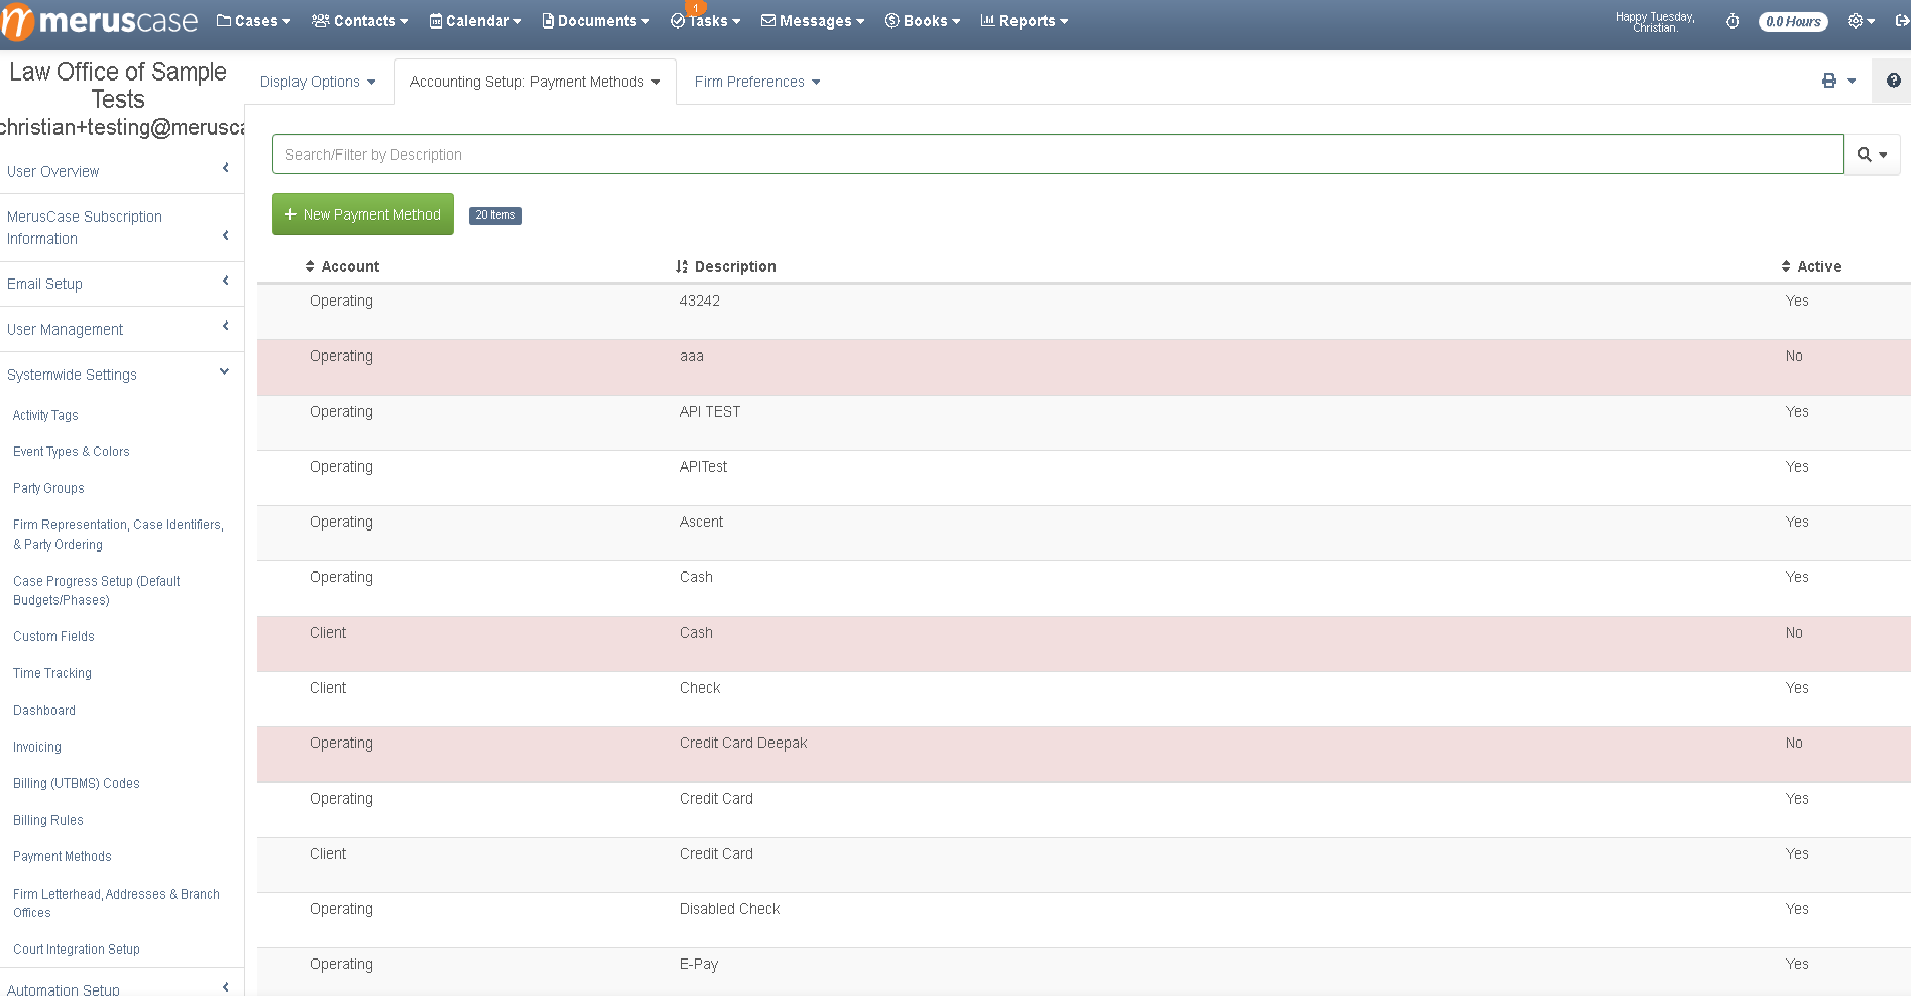Open the Display Options tab
This screenshot has height=996, width=1911.
coord(318,82)
